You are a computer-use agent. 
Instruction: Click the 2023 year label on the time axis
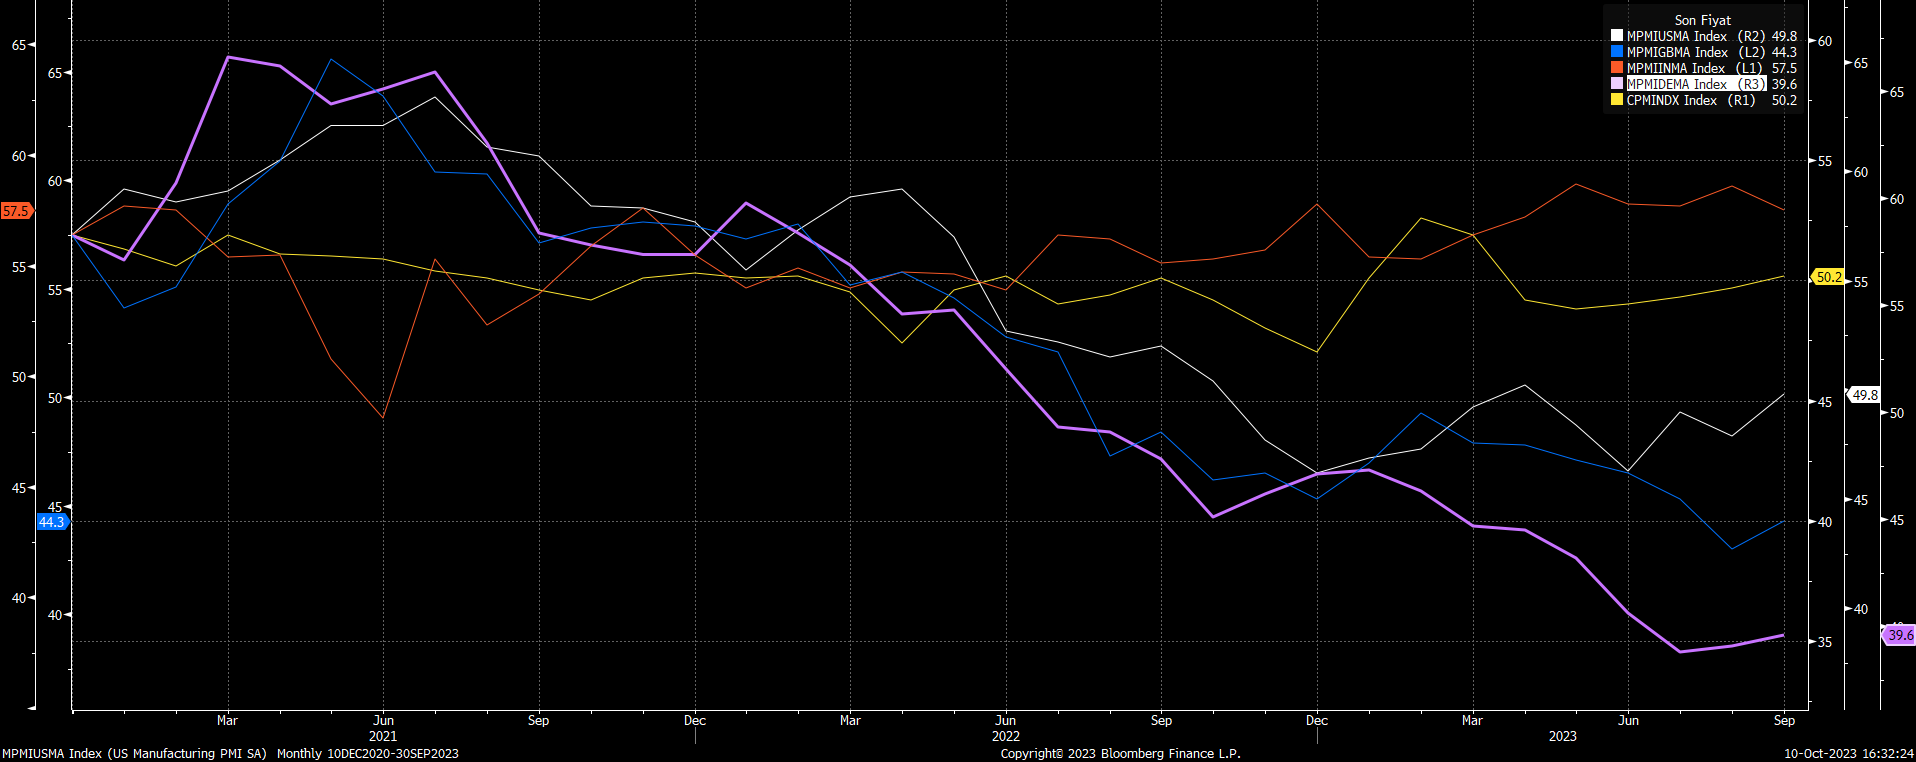tap(1563, 736)
